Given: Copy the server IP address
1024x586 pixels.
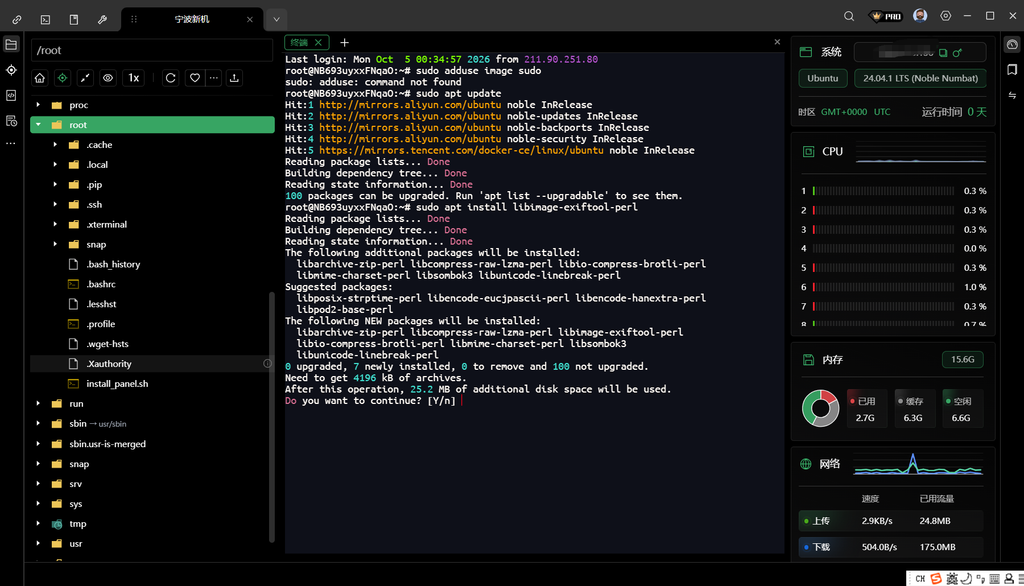Looking at the screenshot, I should pyautogui.click(x=943, y=52).
